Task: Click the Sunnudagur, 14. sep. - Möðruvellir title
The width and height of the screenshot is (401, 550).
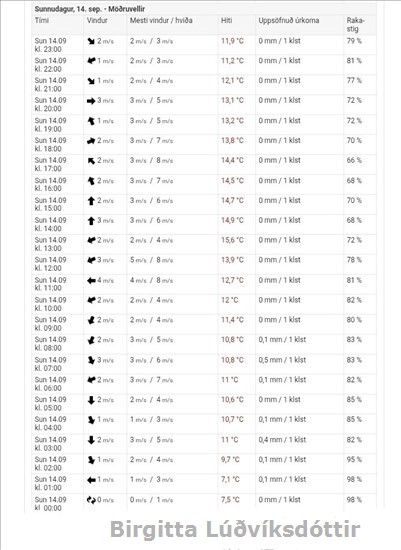Action: point(89,9)
